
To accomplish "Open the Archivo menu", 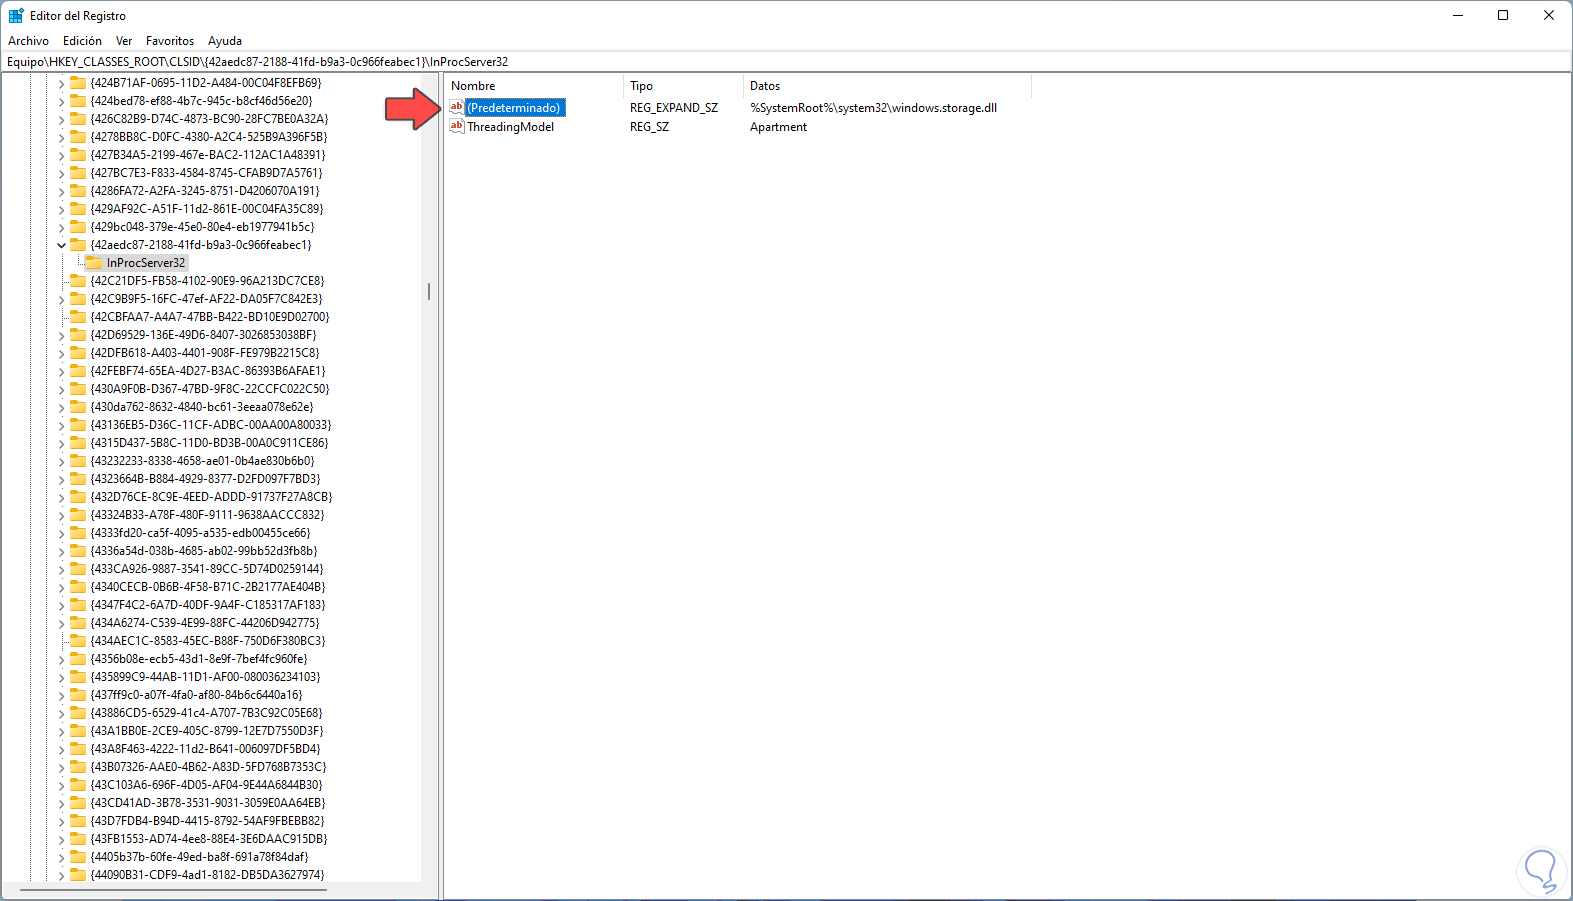I will pyautogui.click(x=28, y=41).
